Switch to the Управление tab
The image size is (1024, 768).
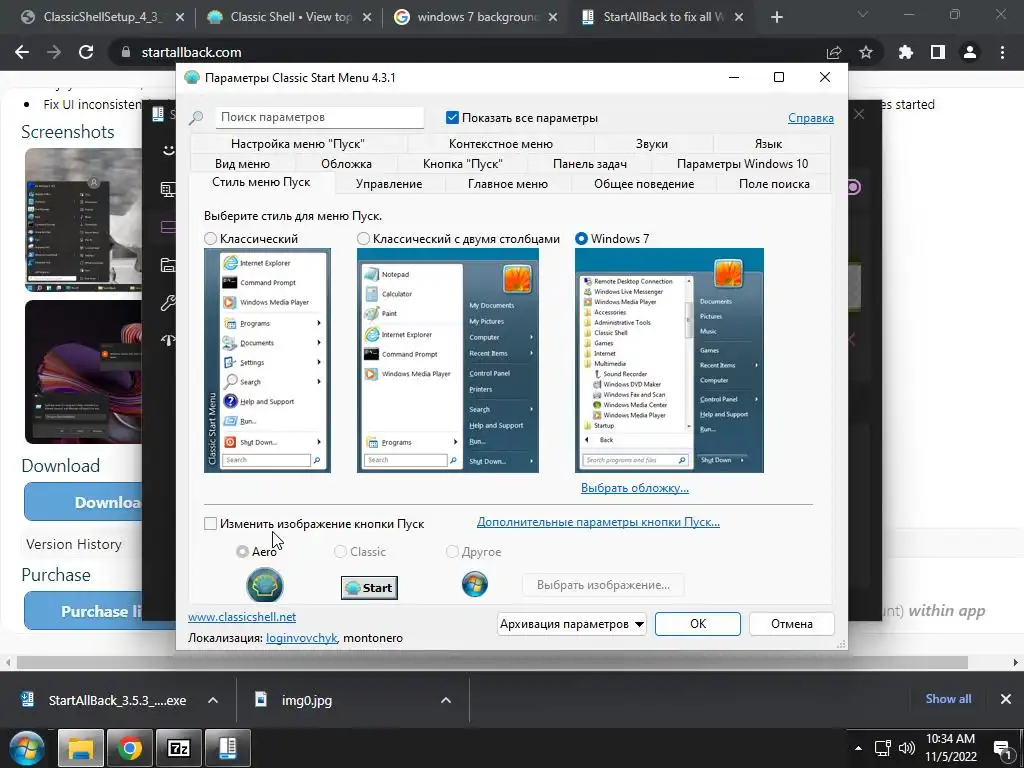389,184
